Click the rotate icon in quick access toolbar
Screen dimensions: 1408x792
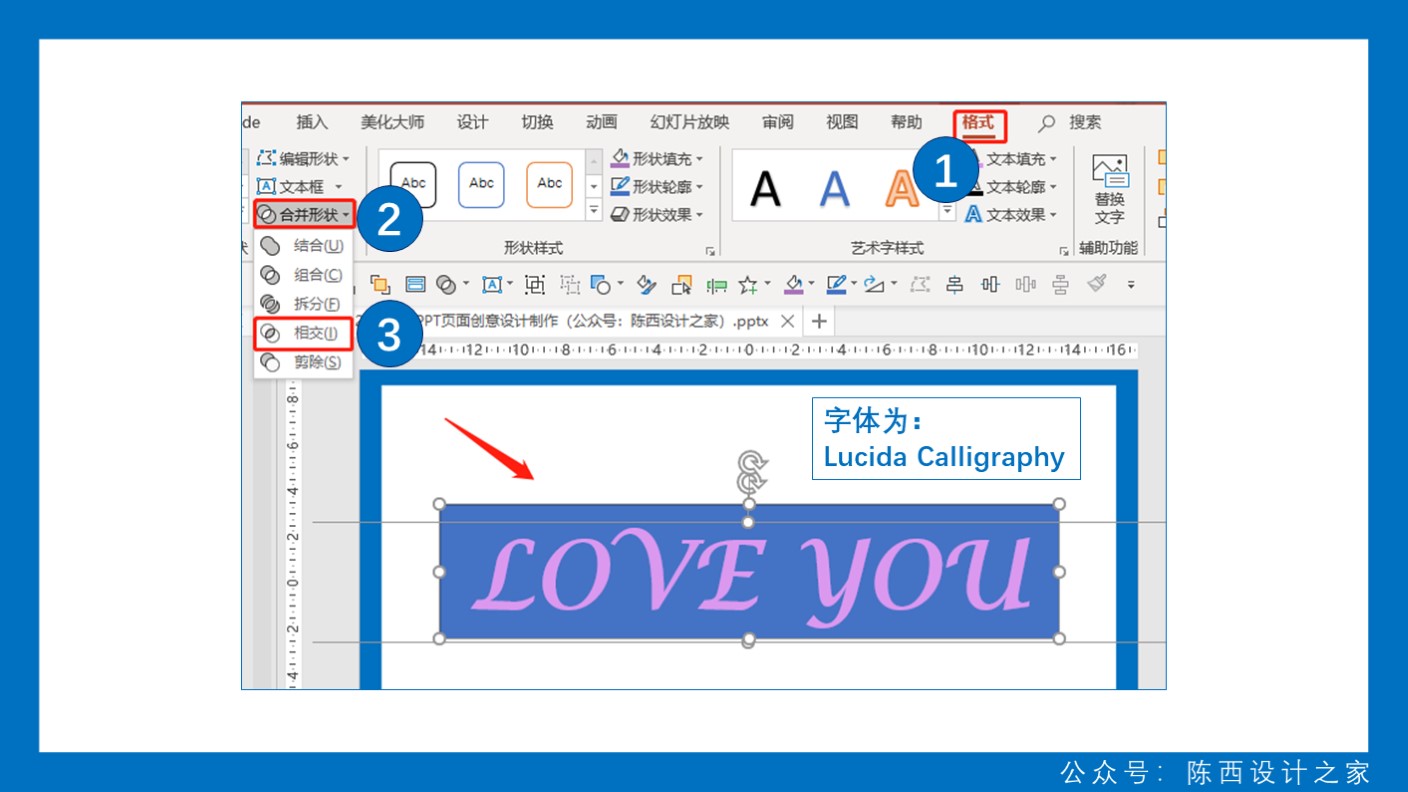pyautogui.click(x=874, y=285)
